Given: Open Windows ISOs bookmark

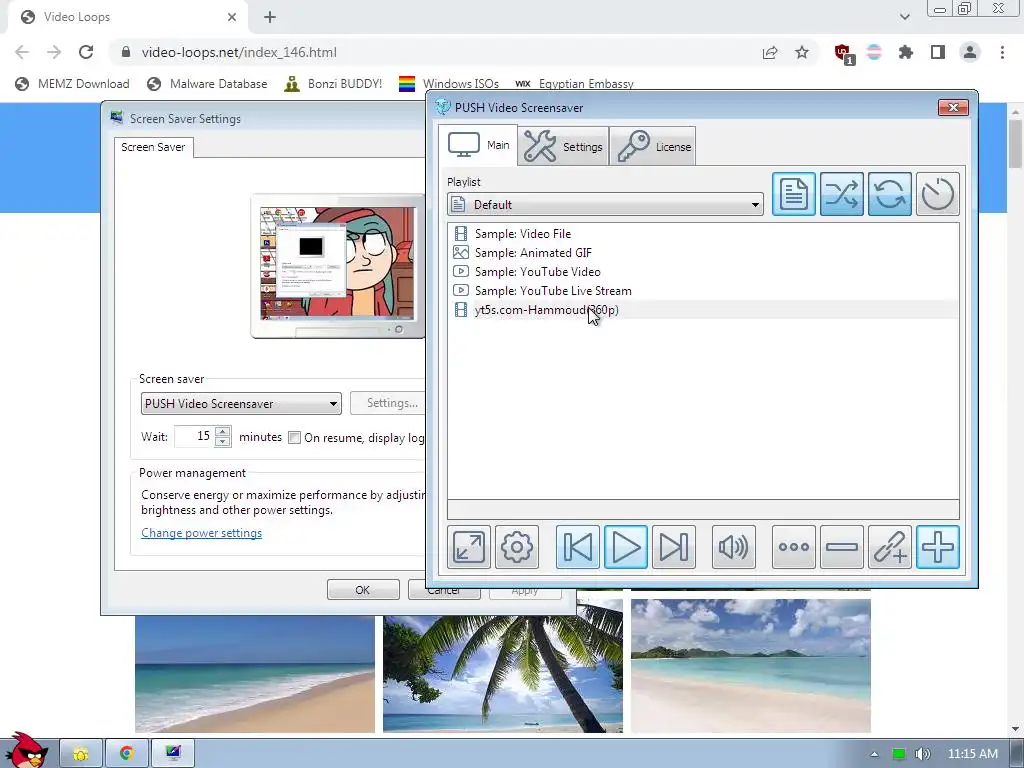Looking at the screenshot, I should click(x=449, y=84).
